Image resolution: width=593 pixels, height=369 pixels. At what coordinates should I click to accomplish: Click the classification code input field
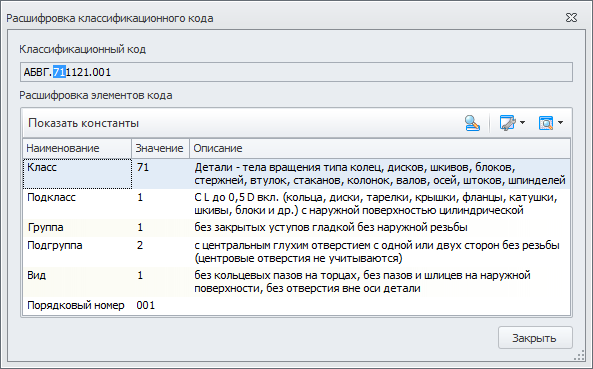coord(296,72)
